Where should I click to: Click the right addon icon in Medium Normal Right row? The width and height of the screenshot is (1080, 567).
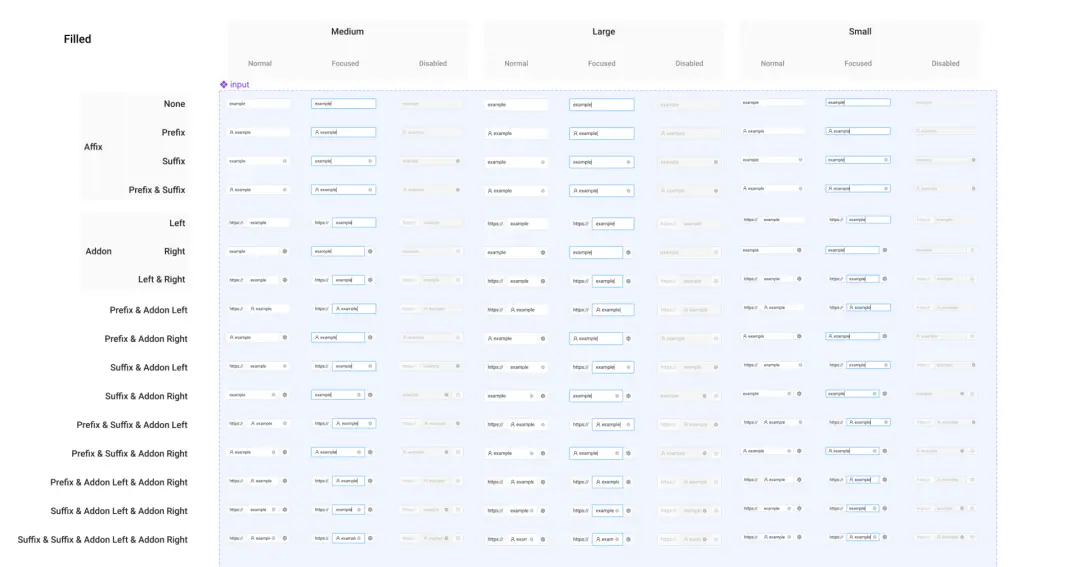pos(284,251)
